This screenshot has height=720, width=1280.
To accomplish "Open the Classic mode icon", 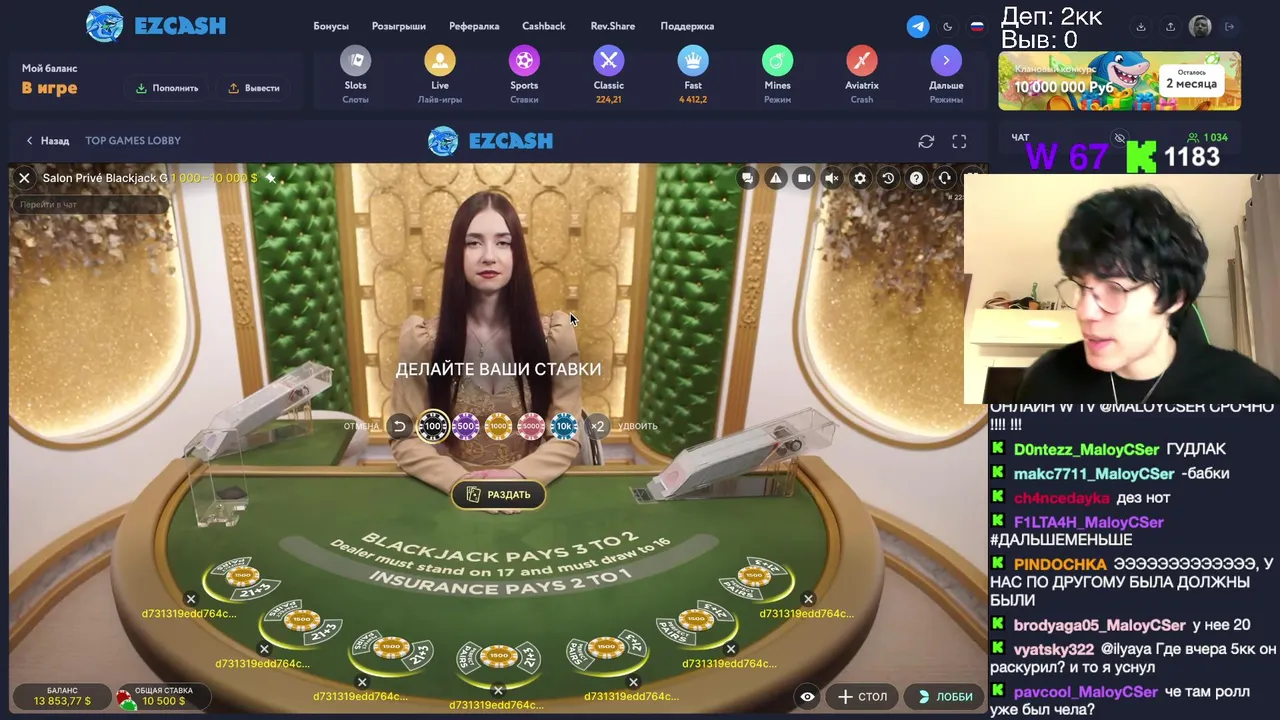I will coord(609,62).
